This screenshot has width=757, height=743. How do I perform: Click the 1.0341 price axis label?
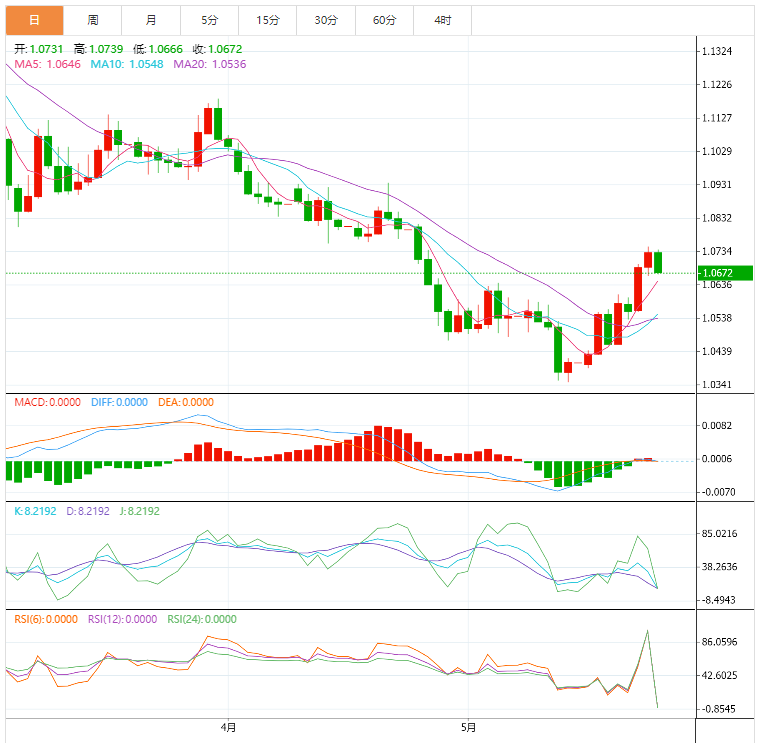717,385
